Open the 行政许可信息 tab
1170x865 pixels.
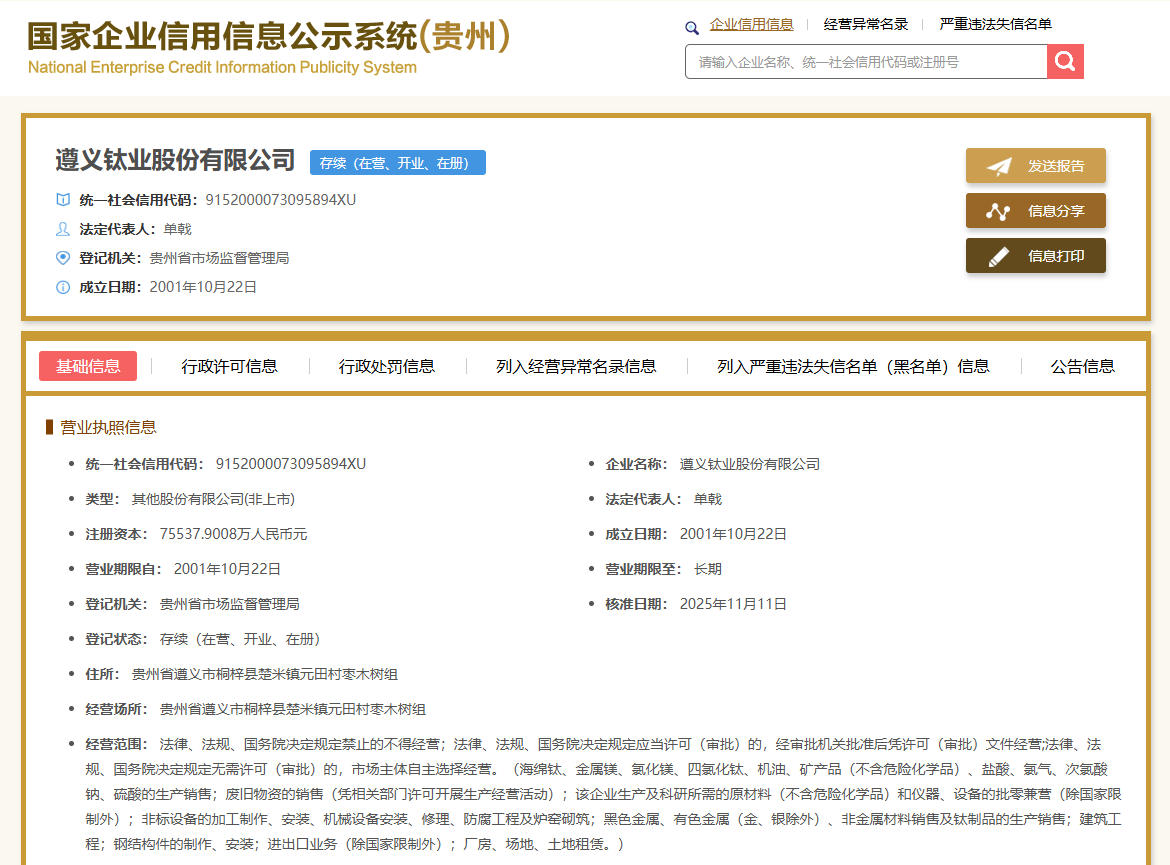229,366
